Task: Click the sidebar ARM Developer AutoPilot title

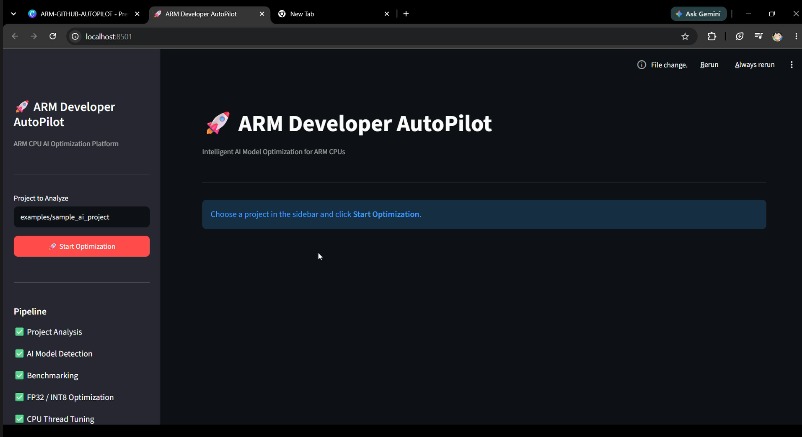Action: (x=64, y=114)
